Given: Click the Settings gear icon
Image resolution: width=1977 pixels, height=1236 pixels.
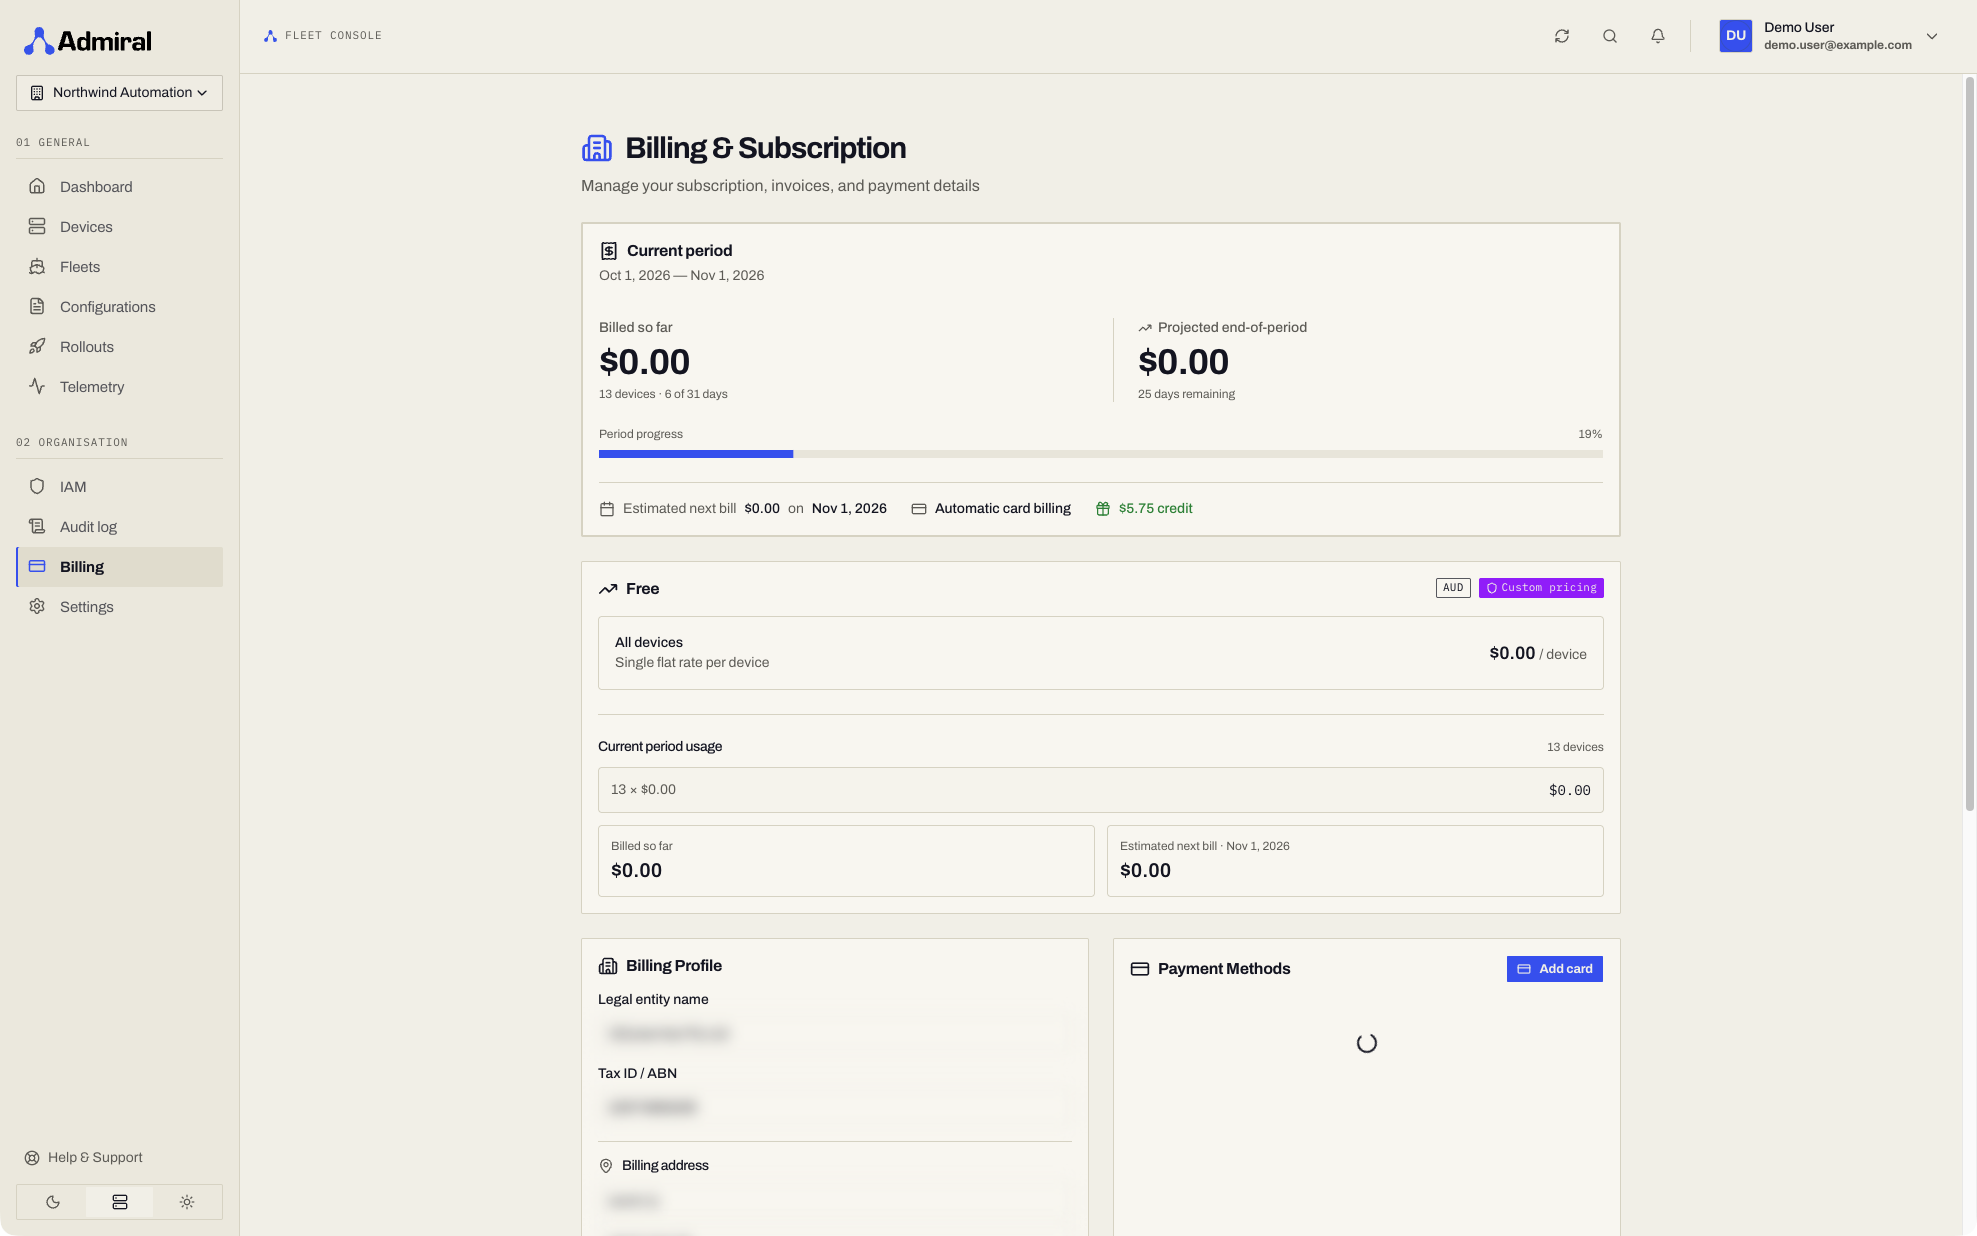Looking at the screenshot, I should 37,607.
